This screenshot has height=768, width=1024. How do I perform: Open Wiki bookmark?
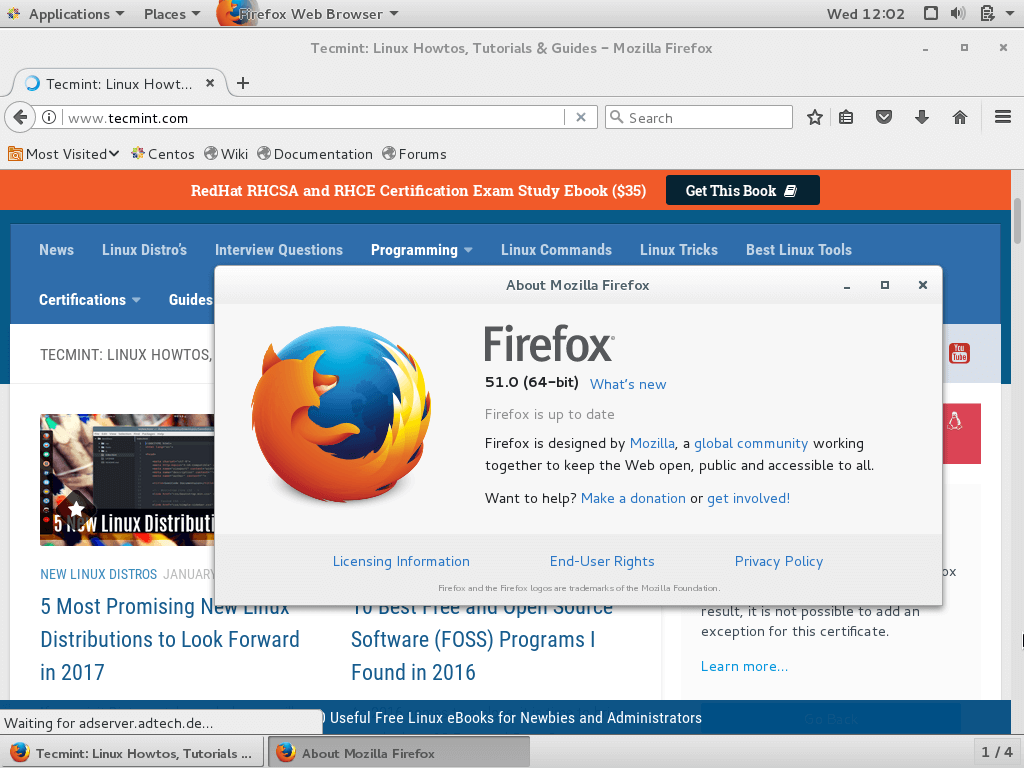(x=226, y=154)
